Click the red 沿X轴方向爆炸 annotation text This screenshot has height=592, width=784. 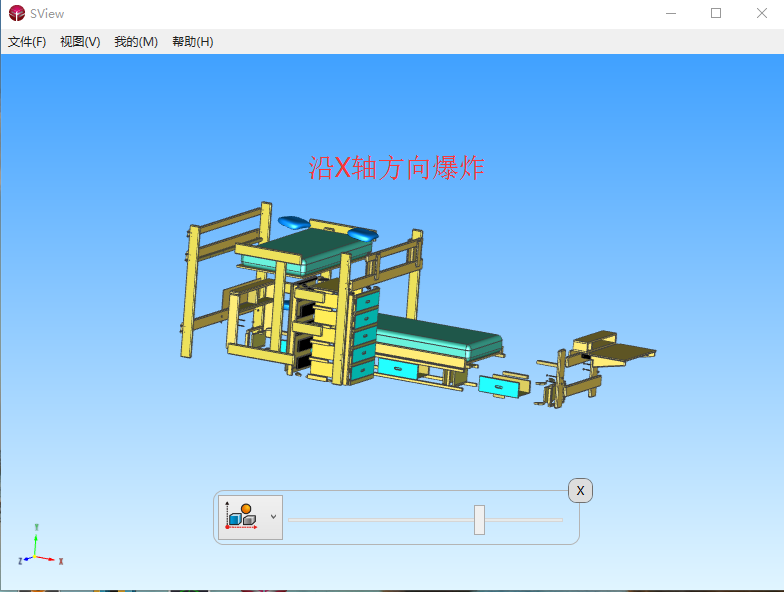(x=396, y=168)
